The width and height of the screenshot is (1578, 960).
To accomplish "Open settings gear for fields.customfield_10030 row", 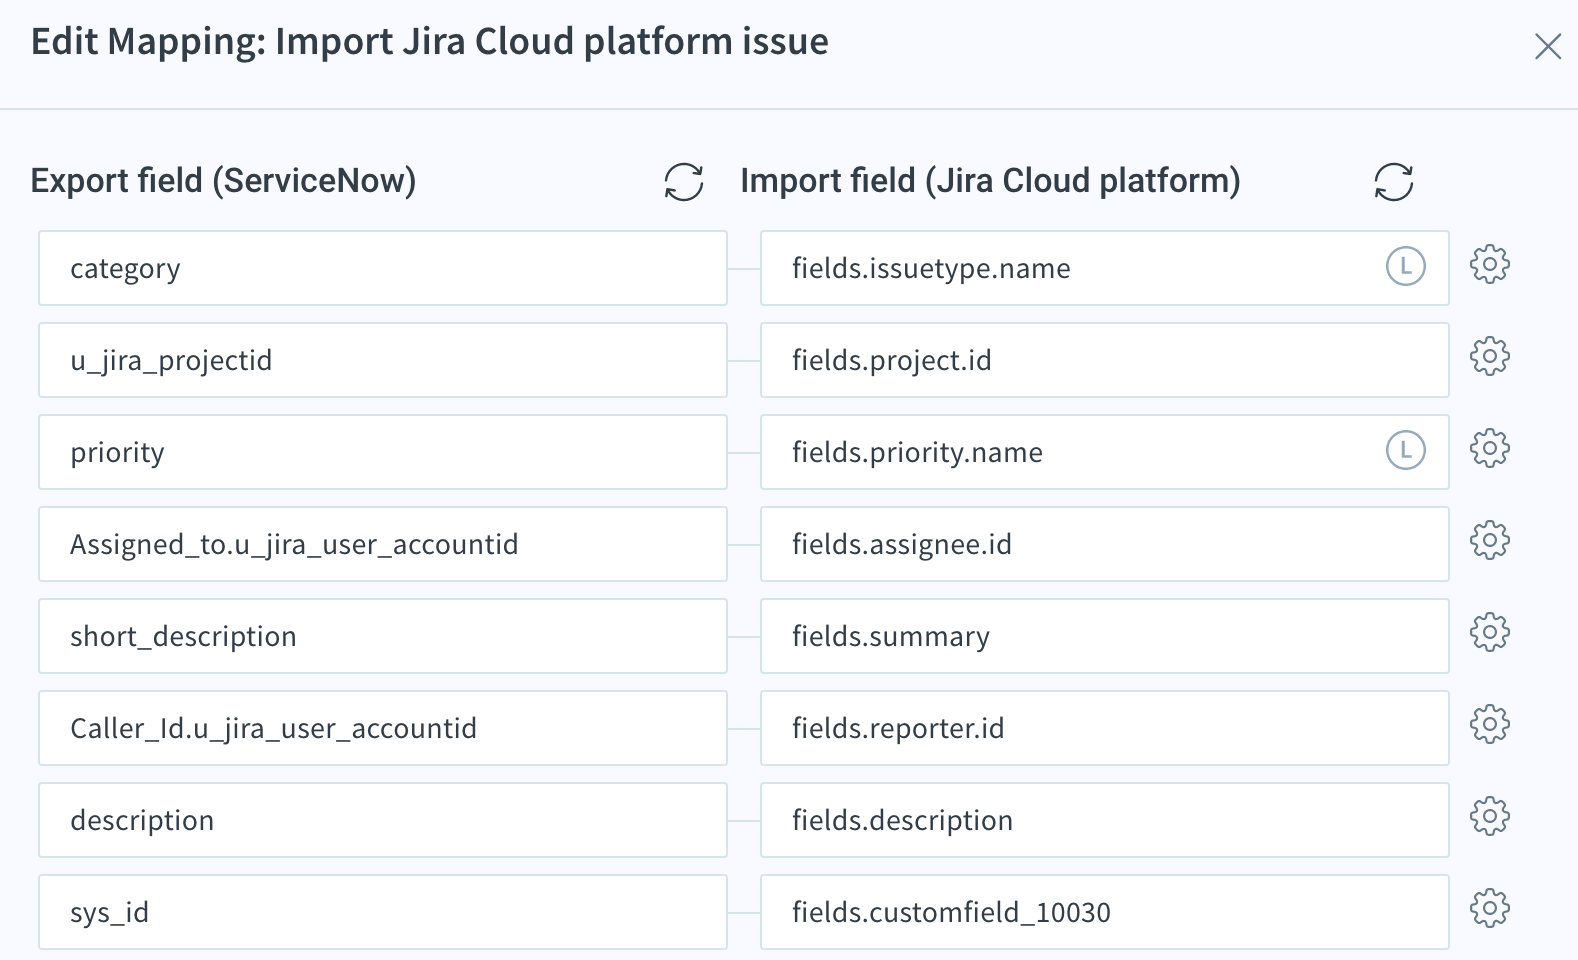I will point(1490,909).
